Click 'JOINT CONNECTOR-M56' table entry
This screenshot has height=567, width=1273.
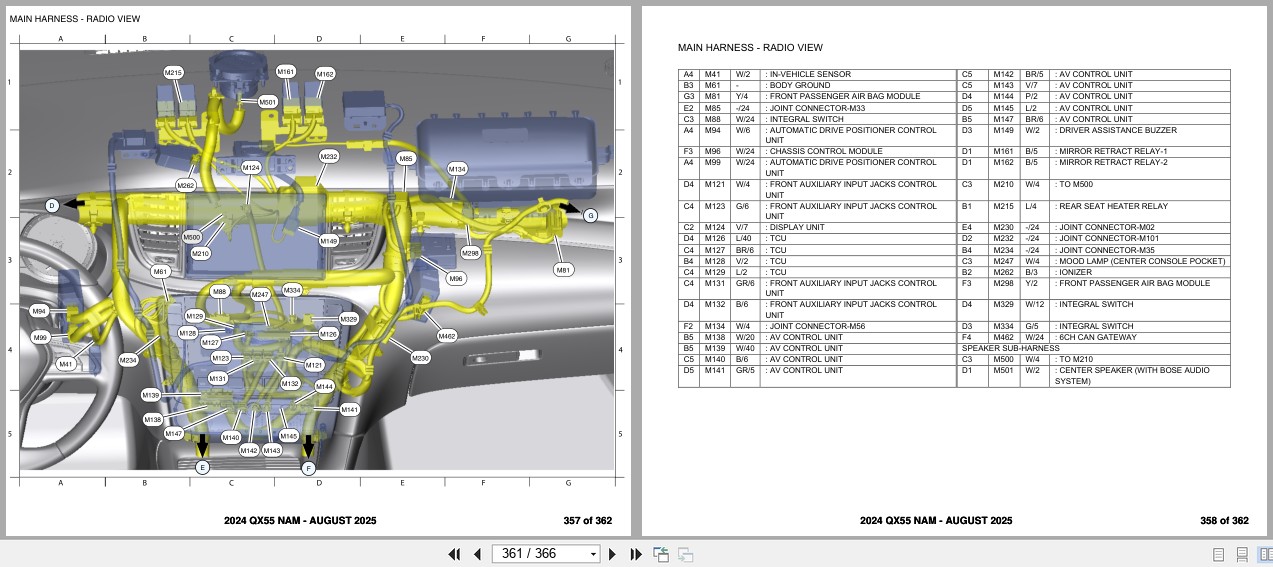pos(817,327)
